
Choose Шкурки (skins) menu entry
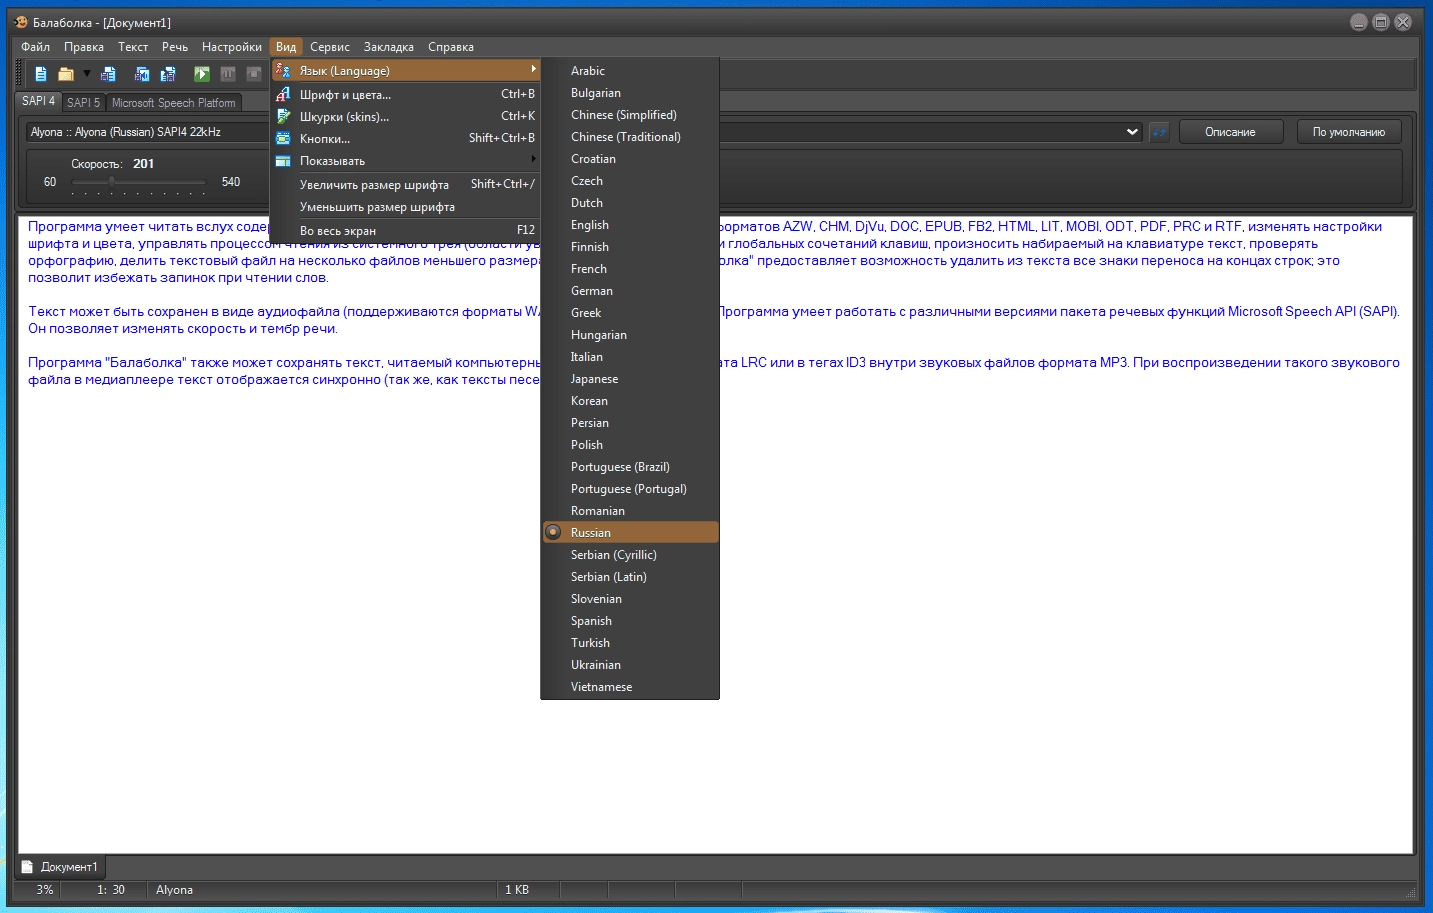405,116
